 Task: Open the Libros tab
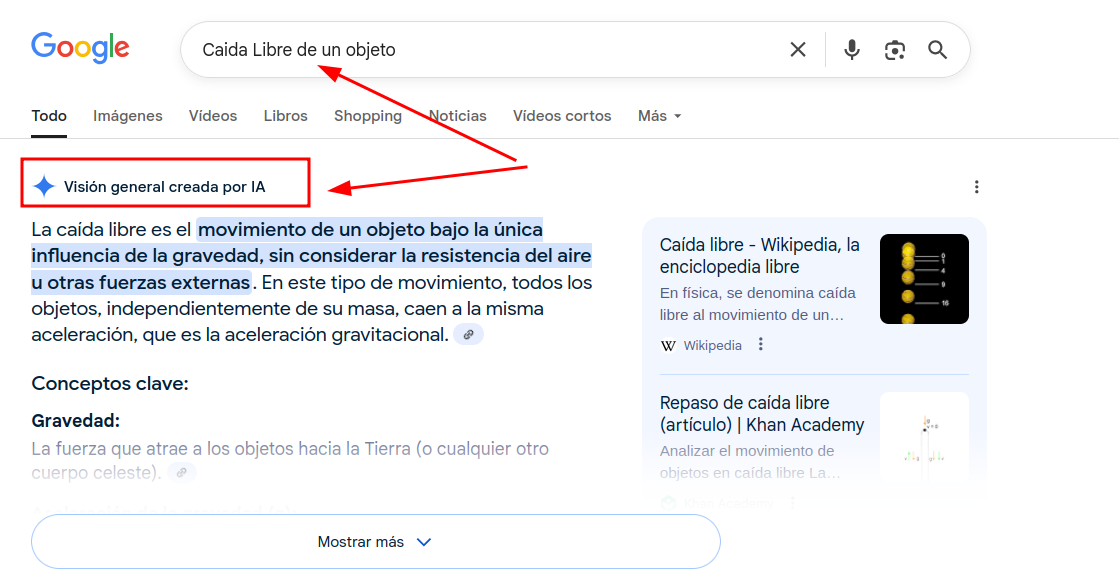point(285,116)
